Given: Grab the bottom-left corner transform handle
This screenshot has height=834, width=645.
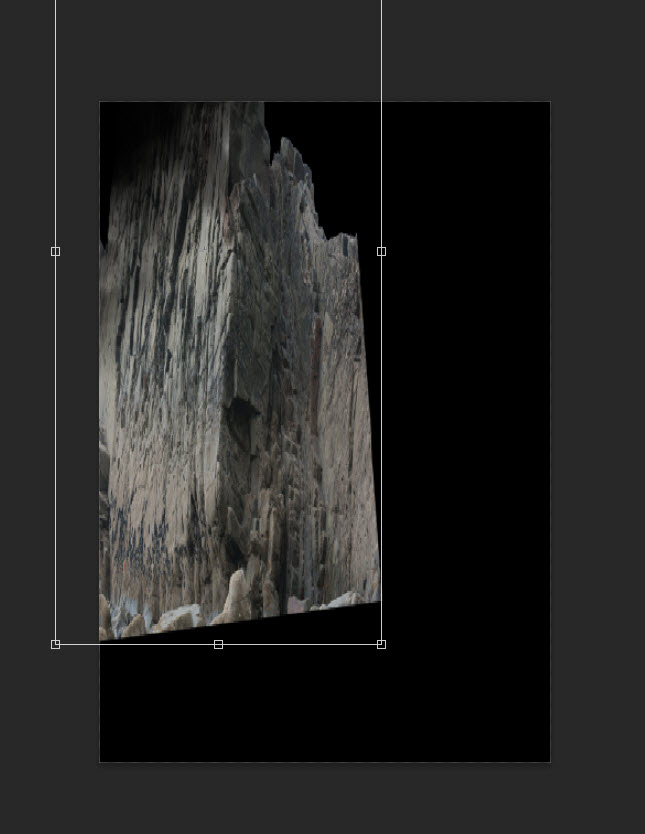Looking at the screenshot, I should [55, 644].
